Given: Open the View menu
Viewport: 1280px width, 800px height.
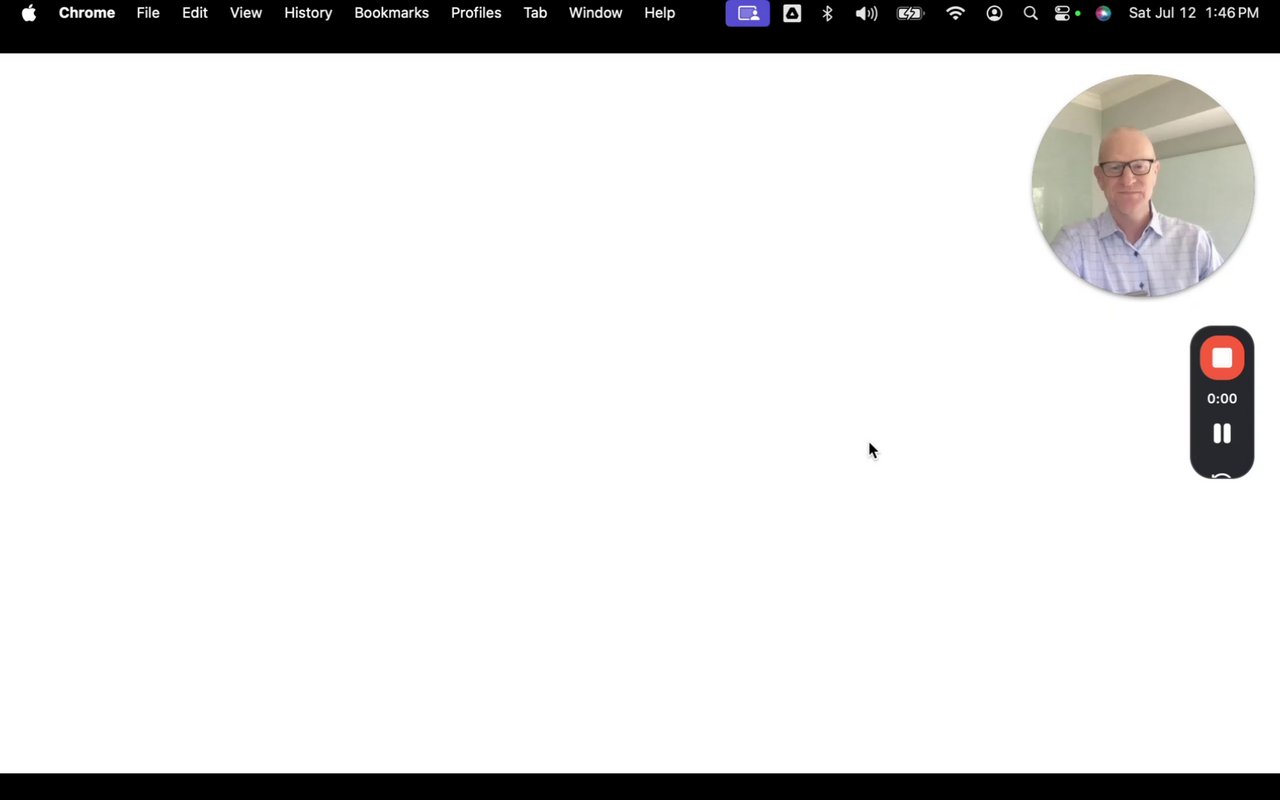Looking at the screenshot, I should [x=246, y=13].
